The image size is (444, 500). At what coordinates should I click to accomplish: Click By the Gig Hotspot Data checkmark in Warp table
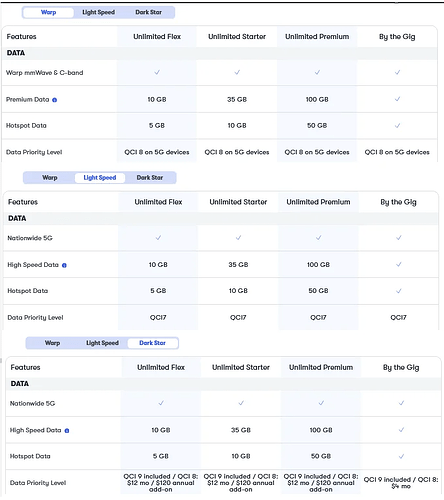click(x=397, y=126)
